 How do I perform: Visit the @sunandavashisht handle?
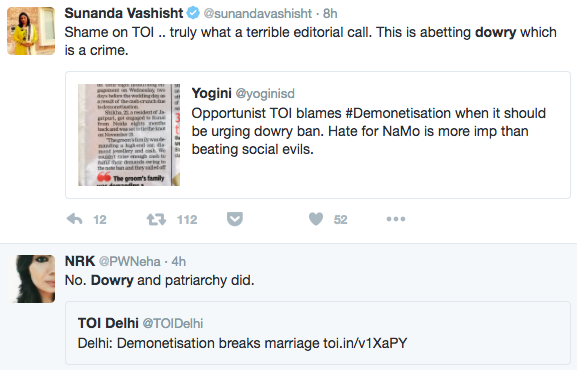[x=258, y=14]
